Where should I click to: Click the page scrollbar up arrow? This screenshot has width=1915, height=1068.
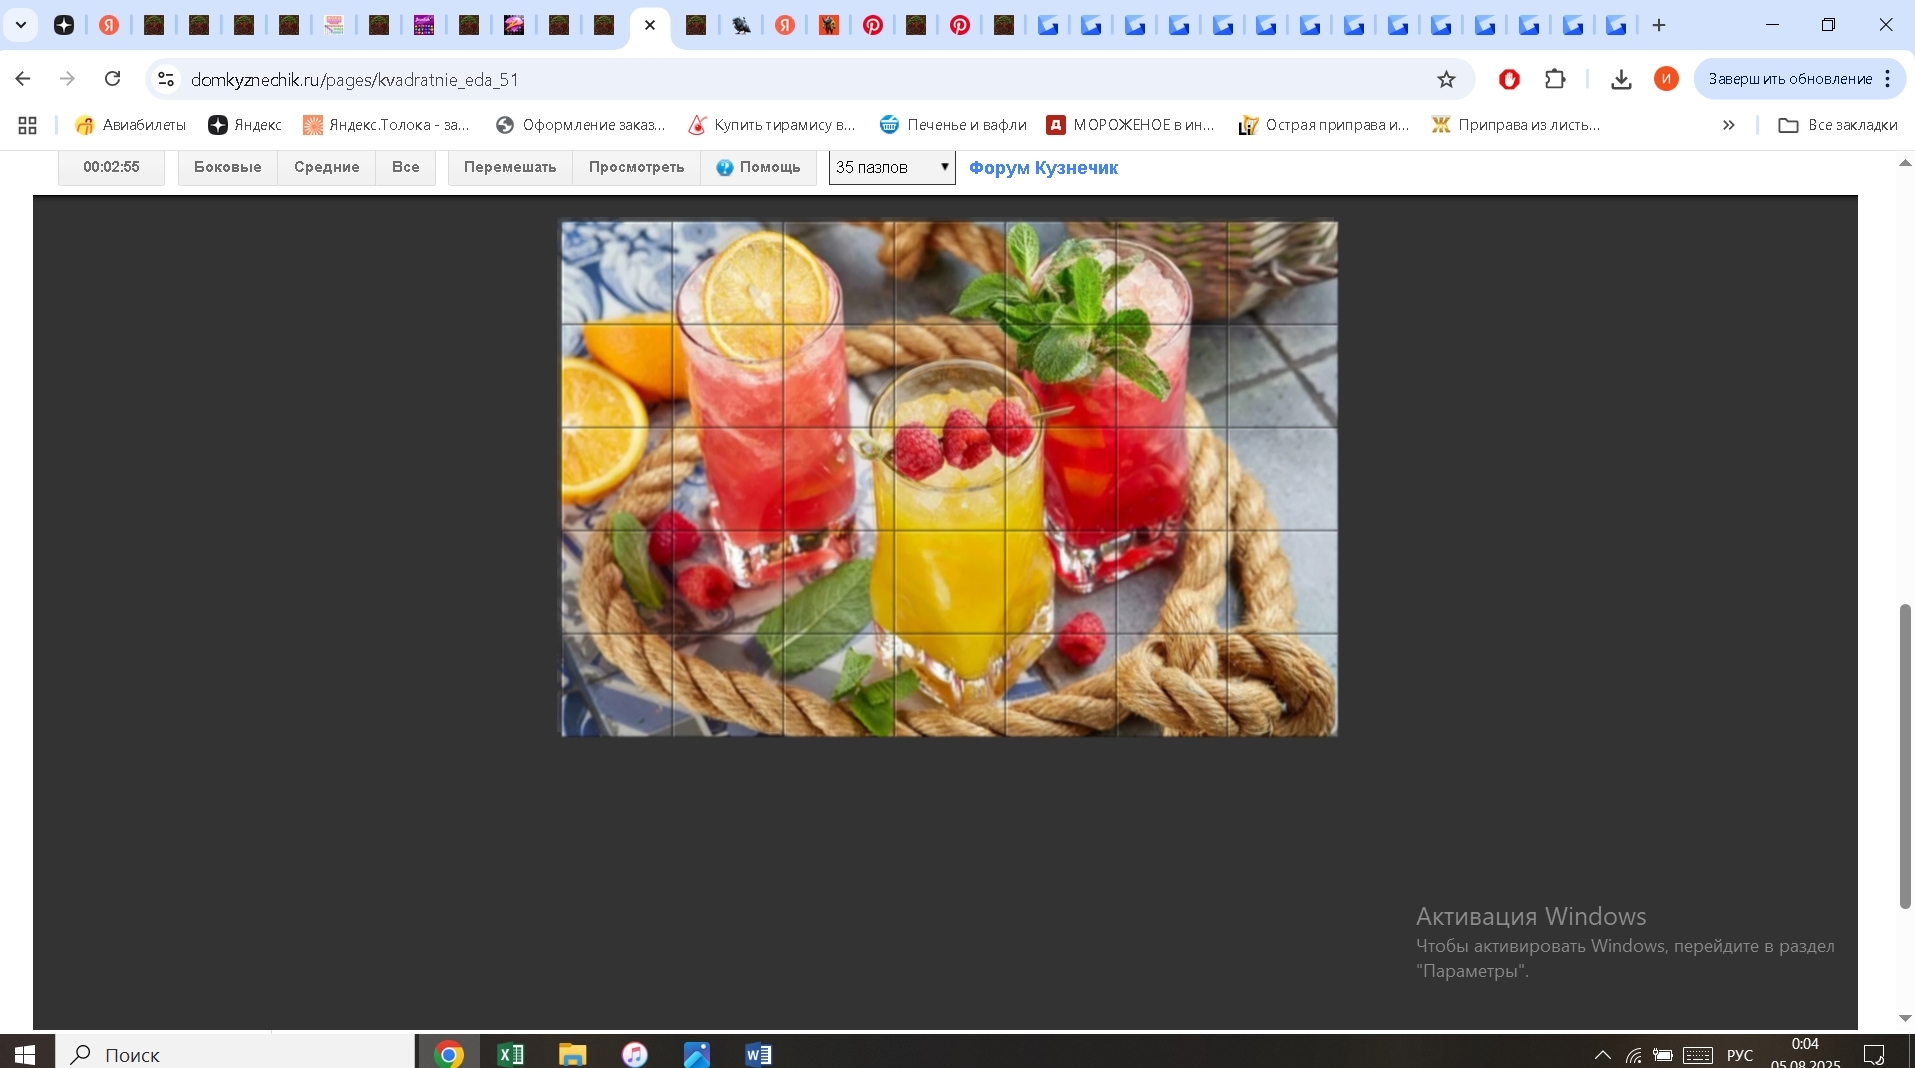(1905, 162)
